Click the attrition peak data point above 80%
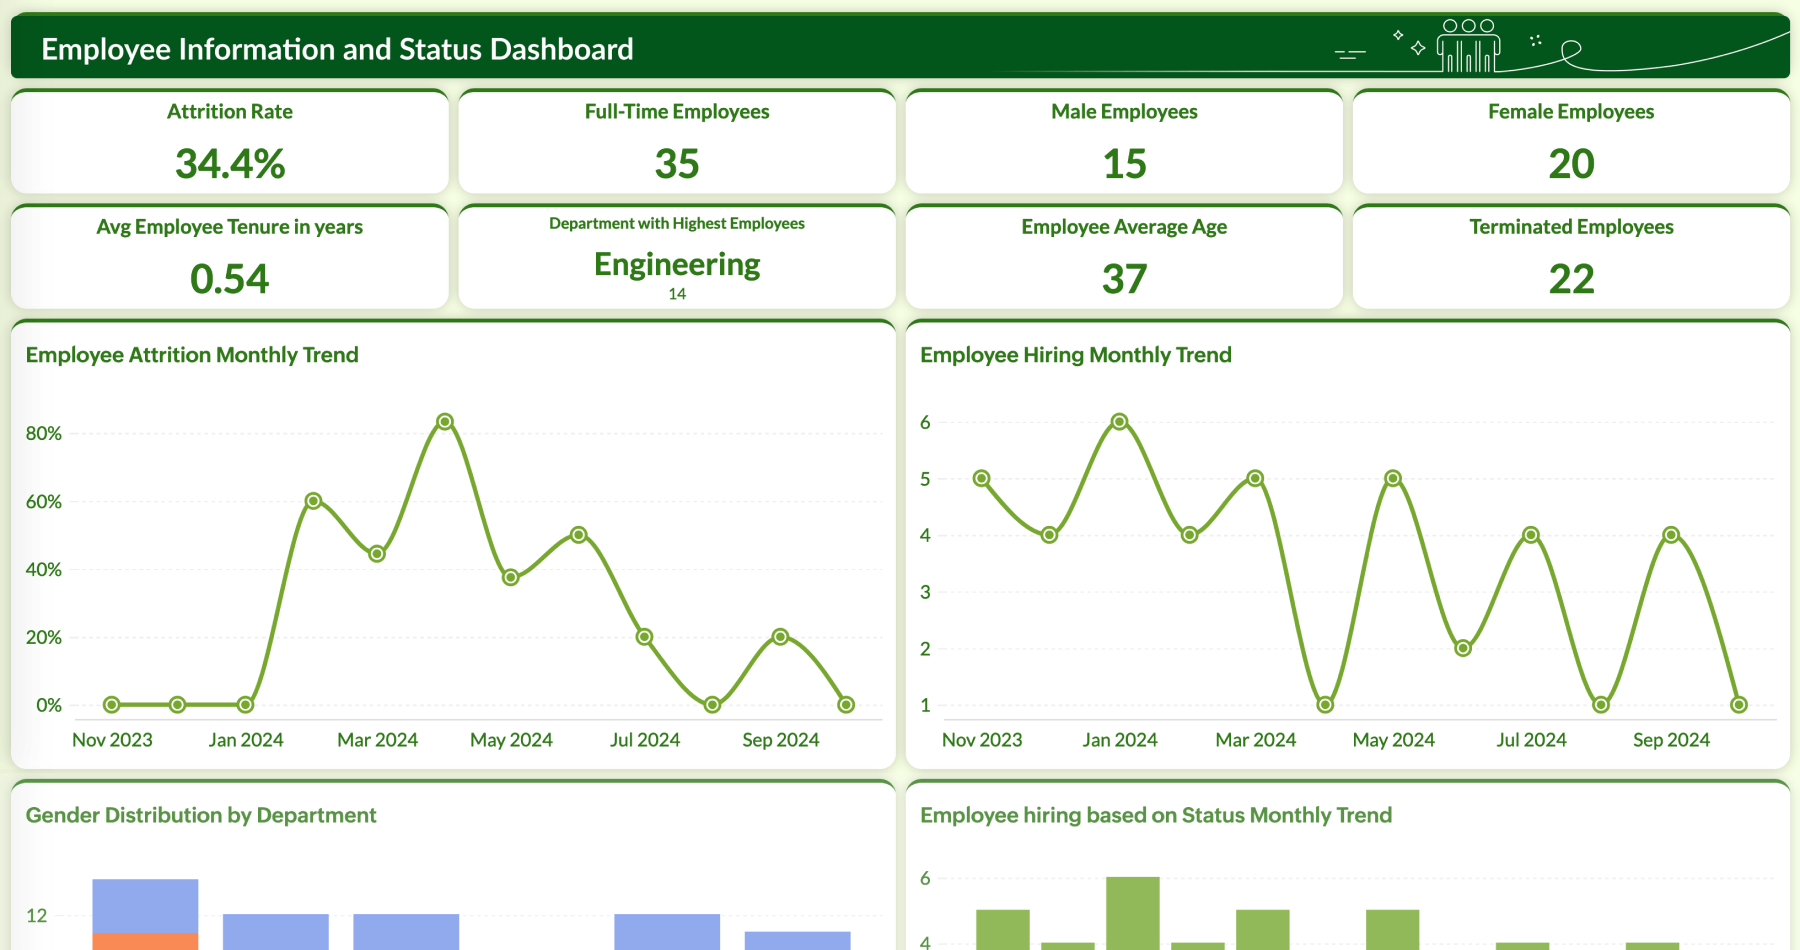The height and width of the screenshot is (950, 1800). click(x=445, y=422)
